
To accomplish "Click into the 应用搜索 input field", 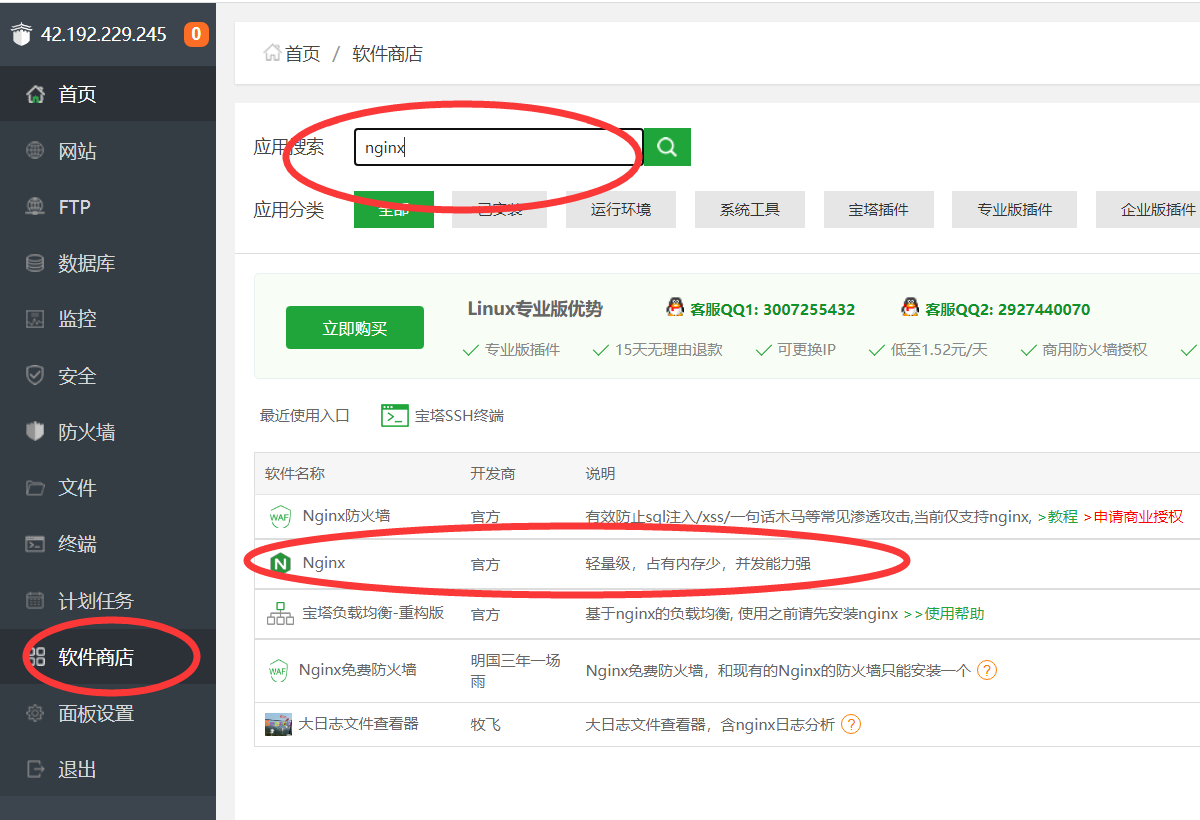I will [x=498, y=147].
